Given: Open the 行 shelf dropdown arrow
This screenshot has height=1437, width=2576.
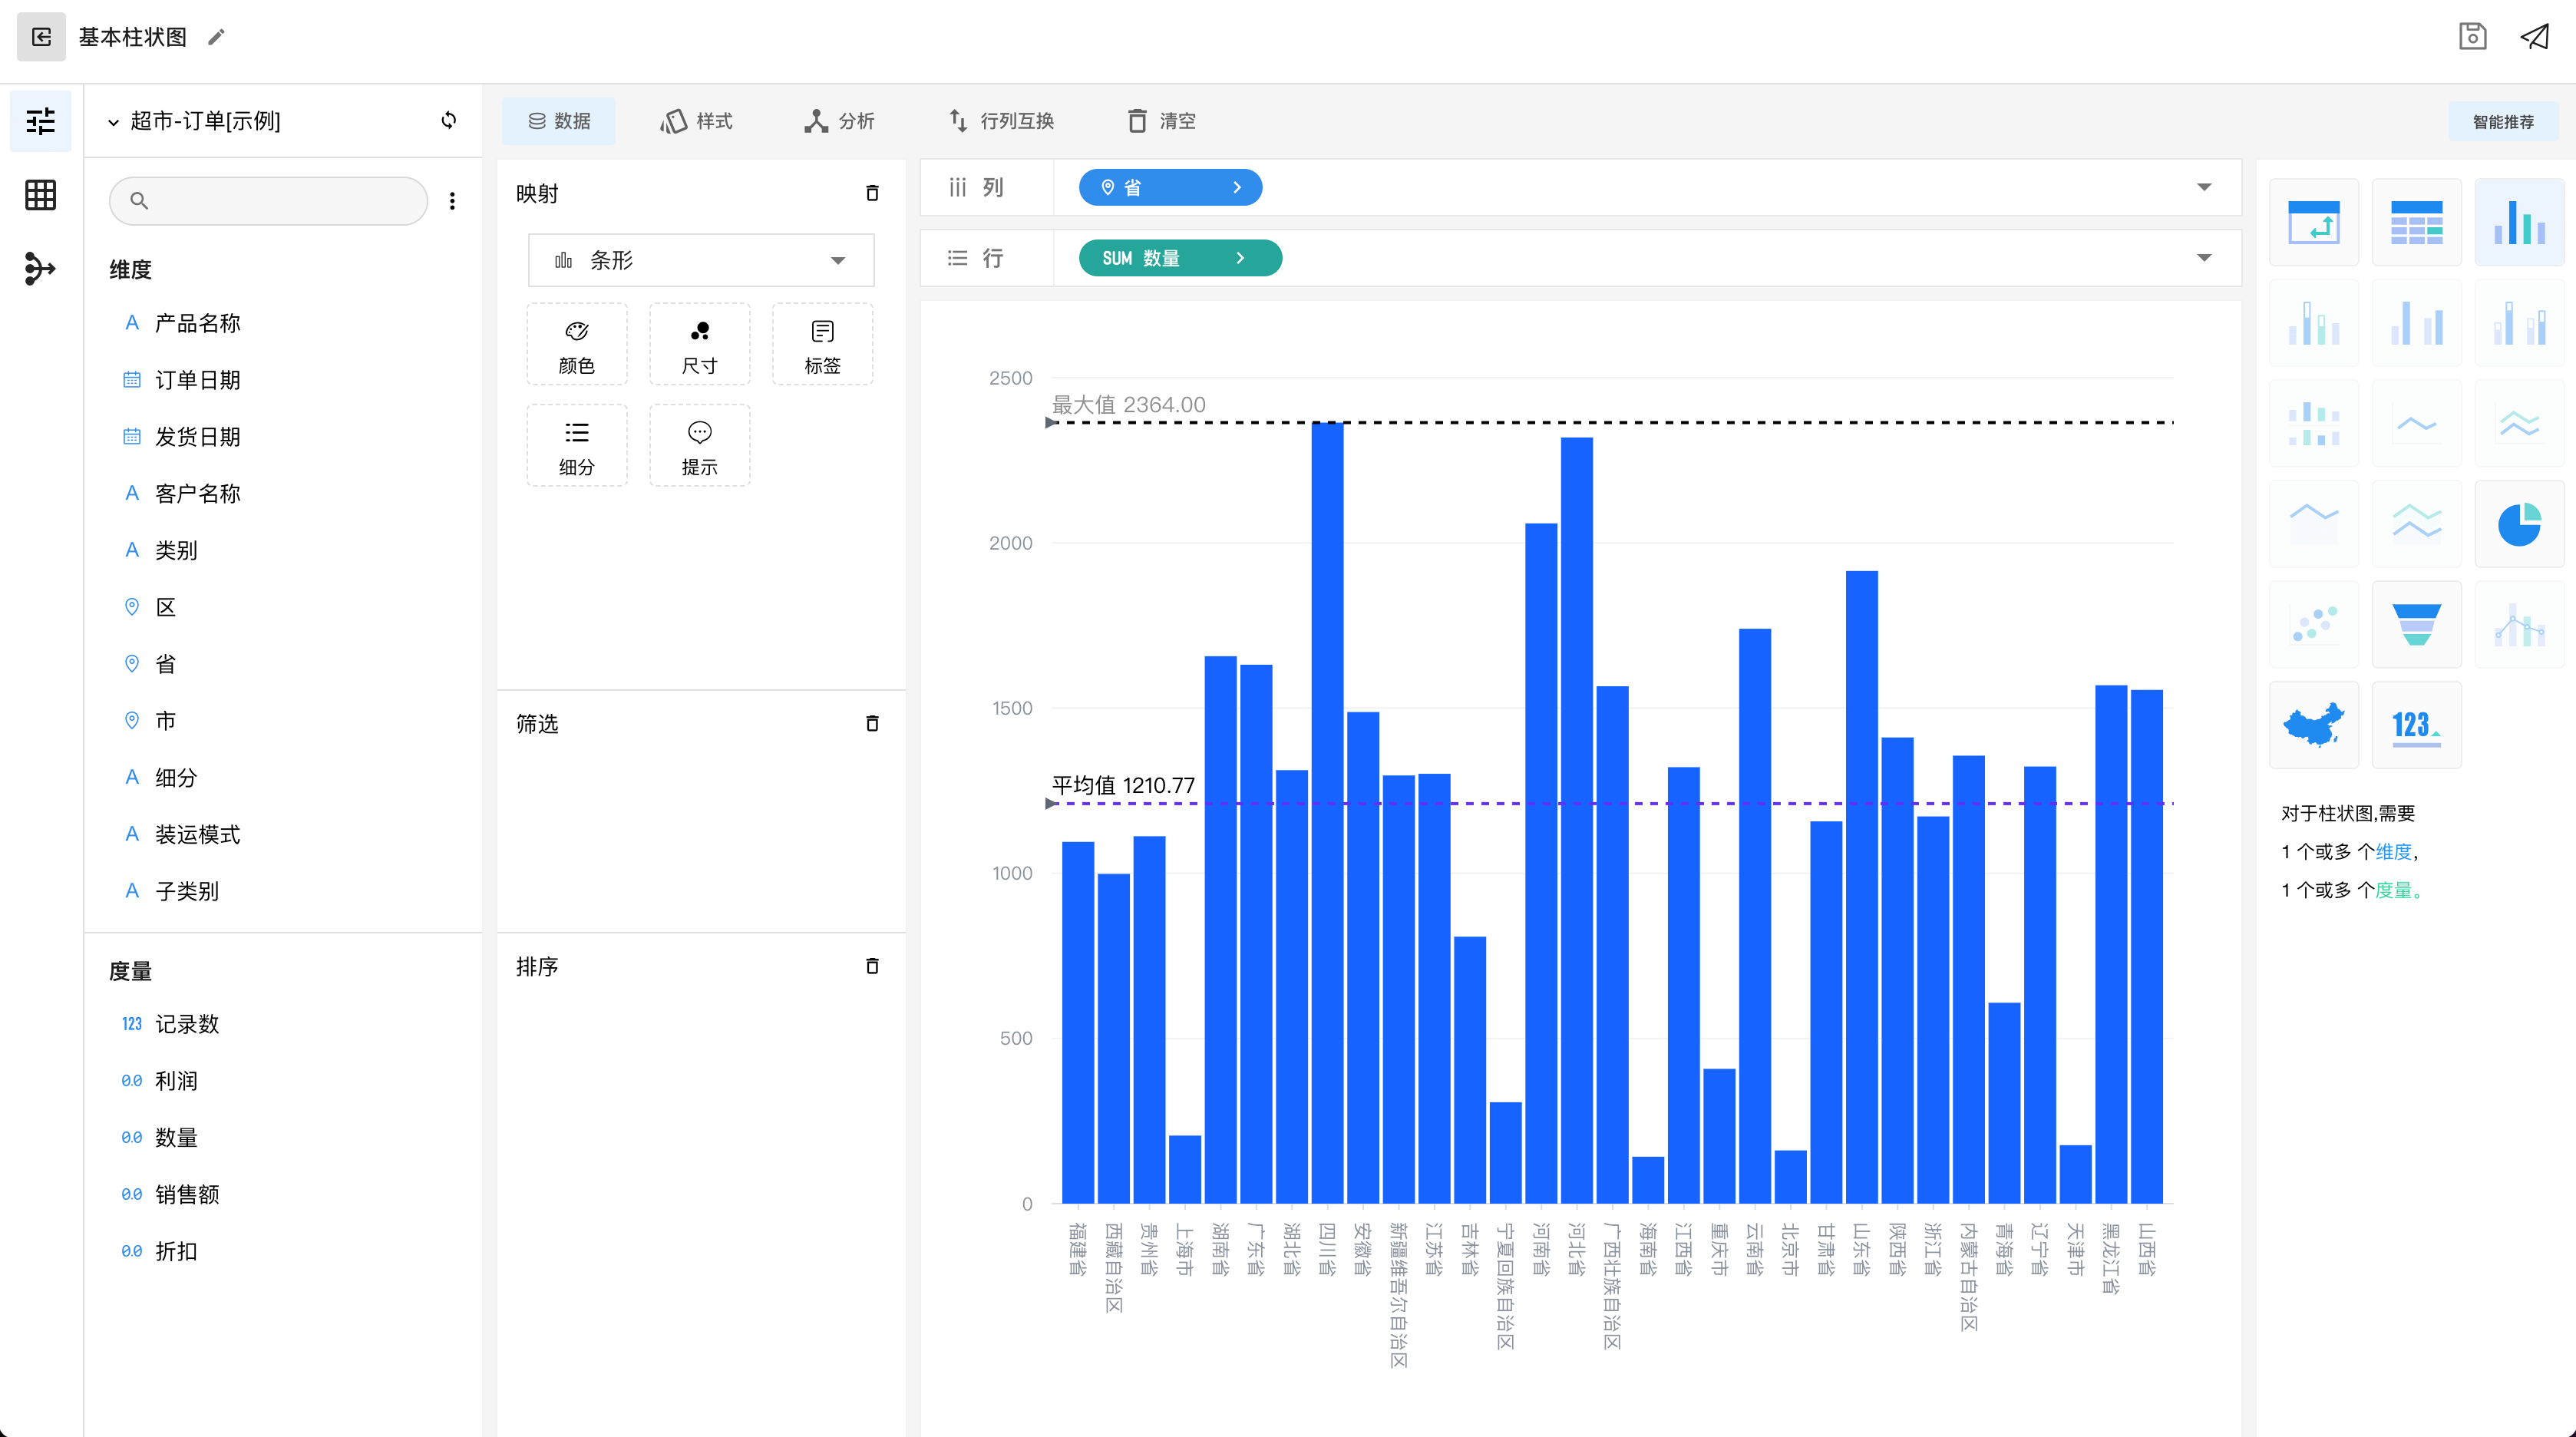Looking at the screenshot, I should 2204,258.
